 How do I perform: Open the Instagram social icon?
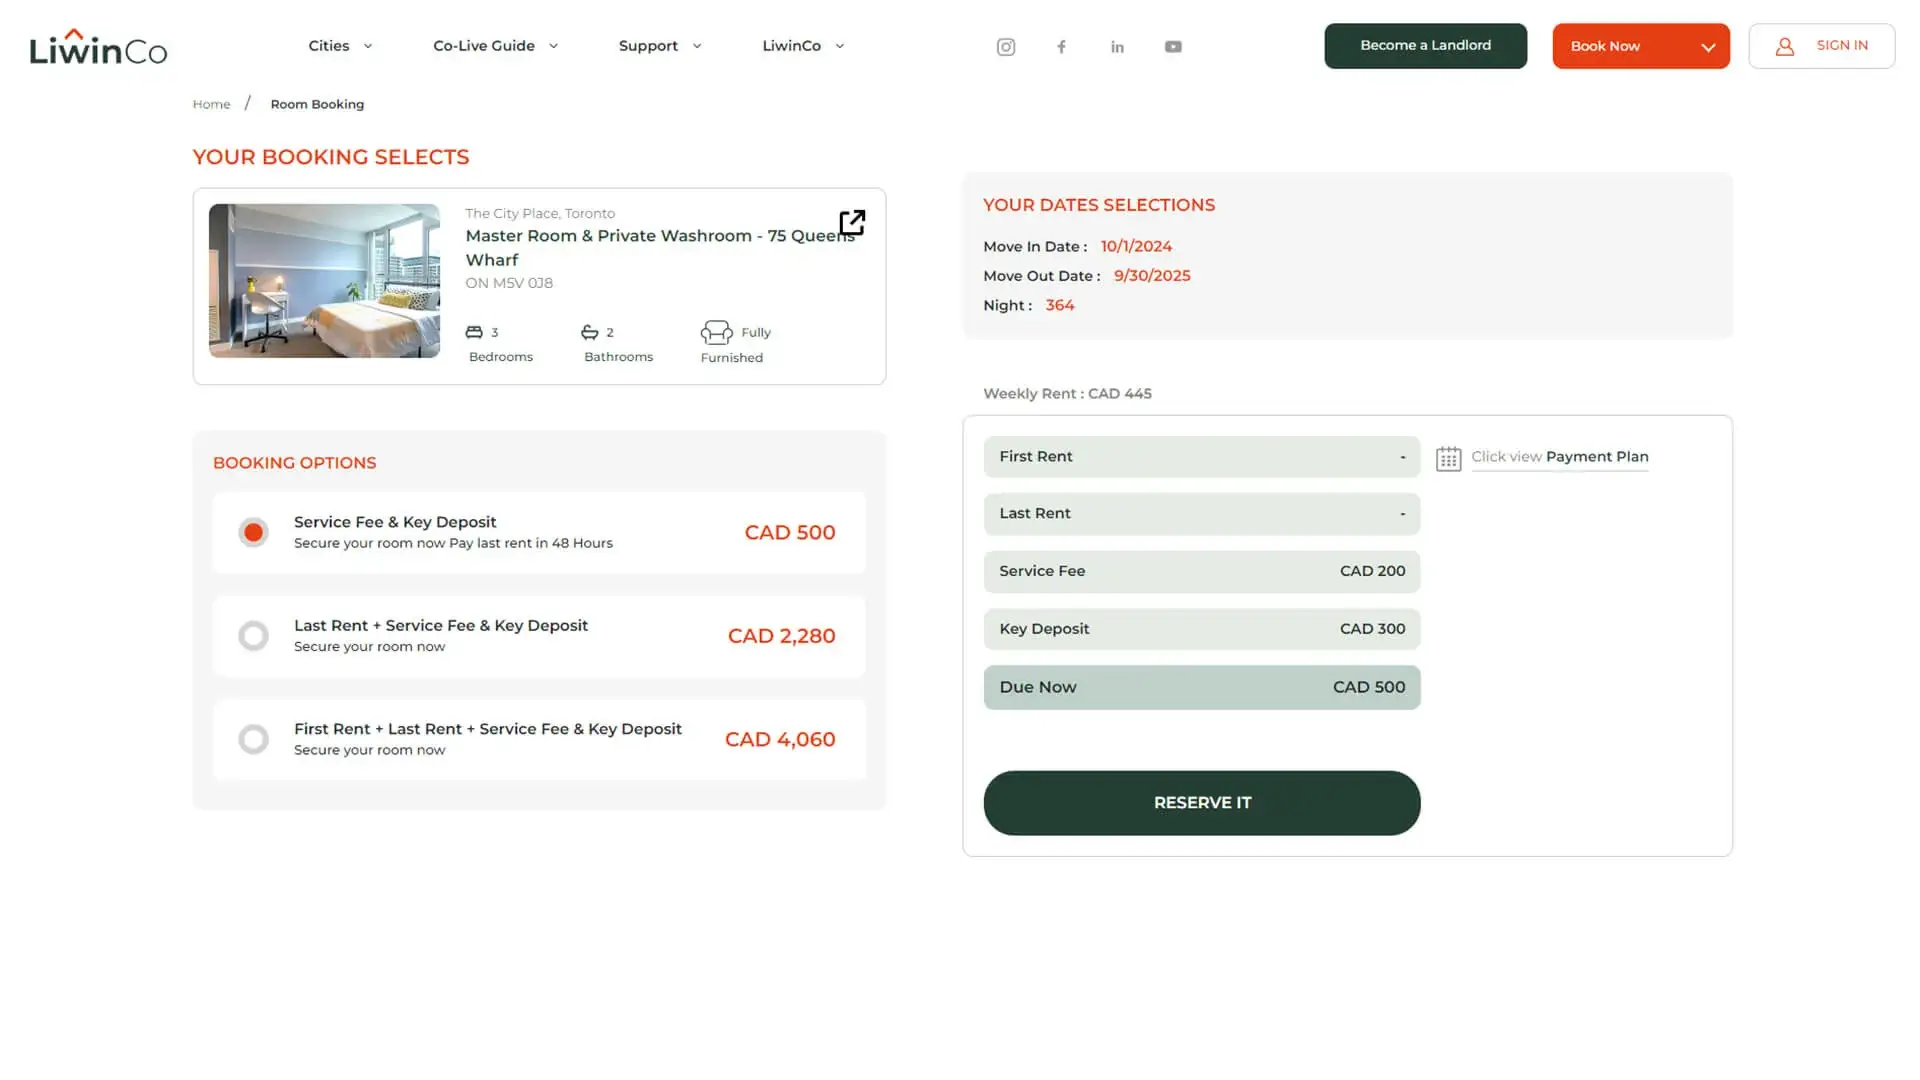[x=1006, y=47]
